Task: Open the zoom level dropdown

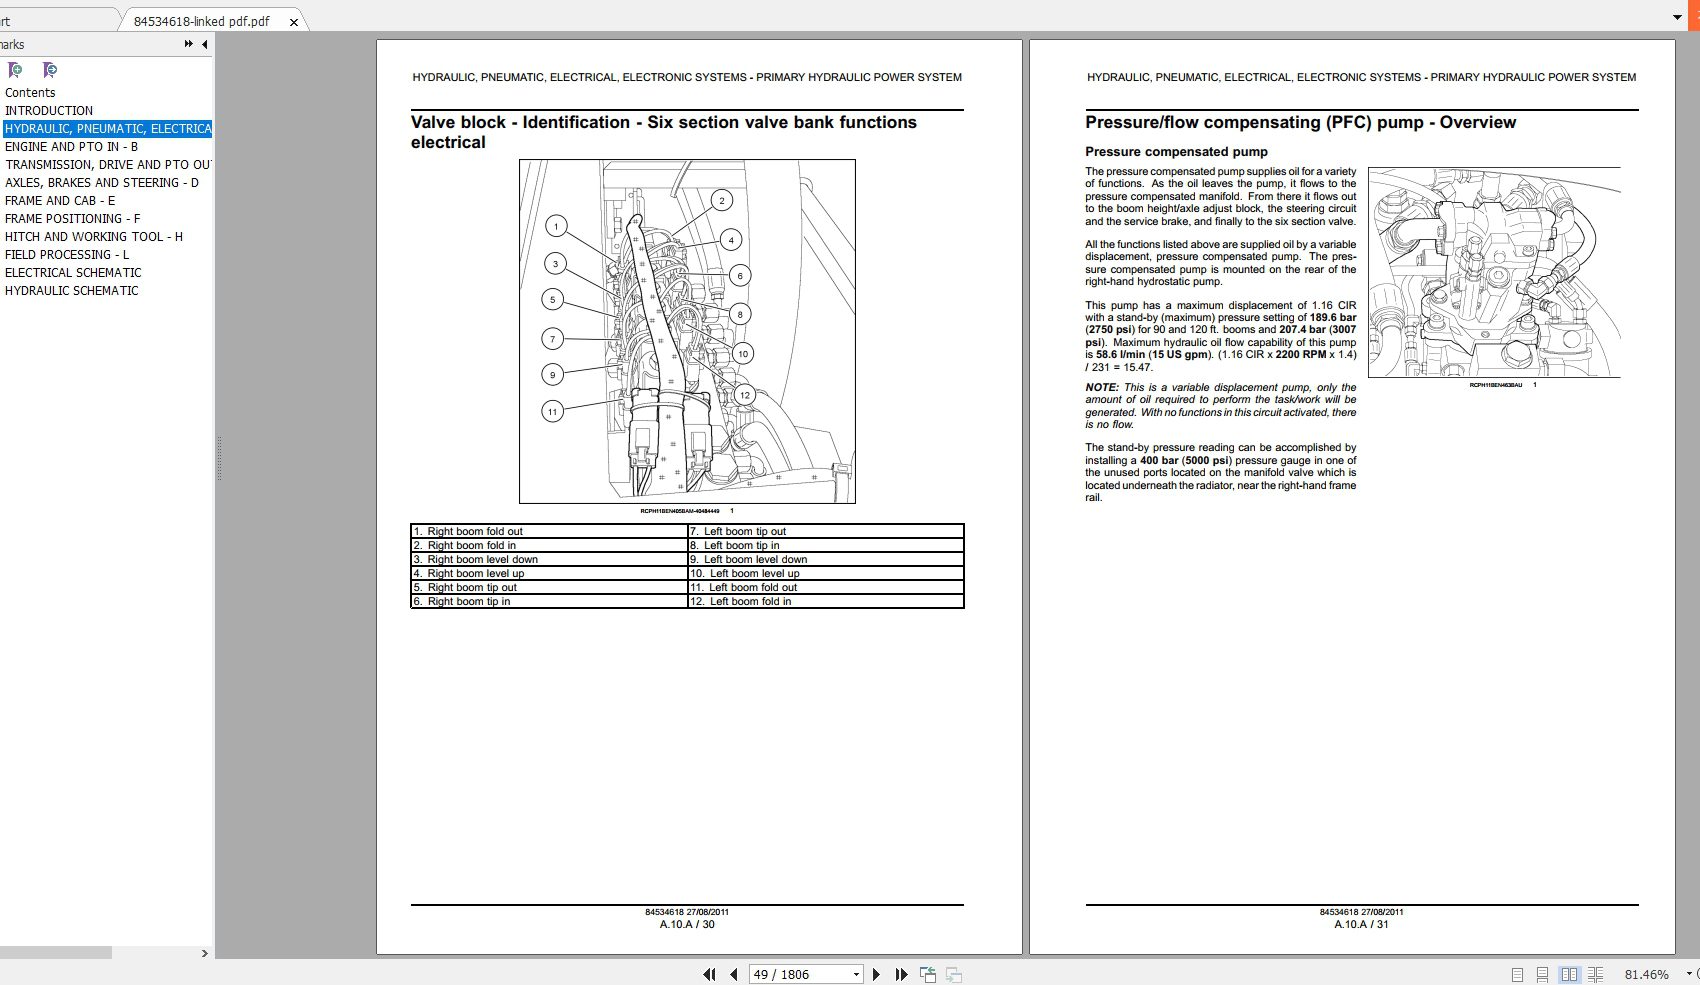Action: (x=1689, y=973)
